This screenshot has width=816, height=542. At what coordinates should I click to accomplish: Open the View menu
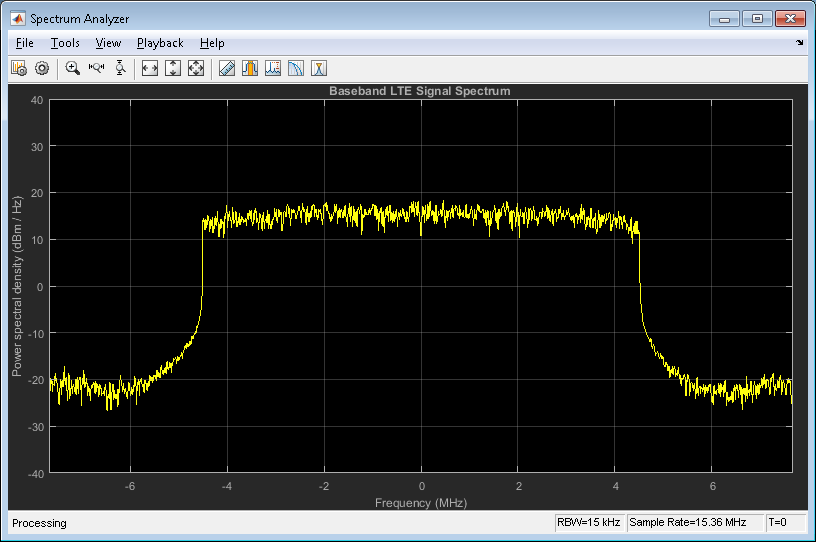click(108, 43)
